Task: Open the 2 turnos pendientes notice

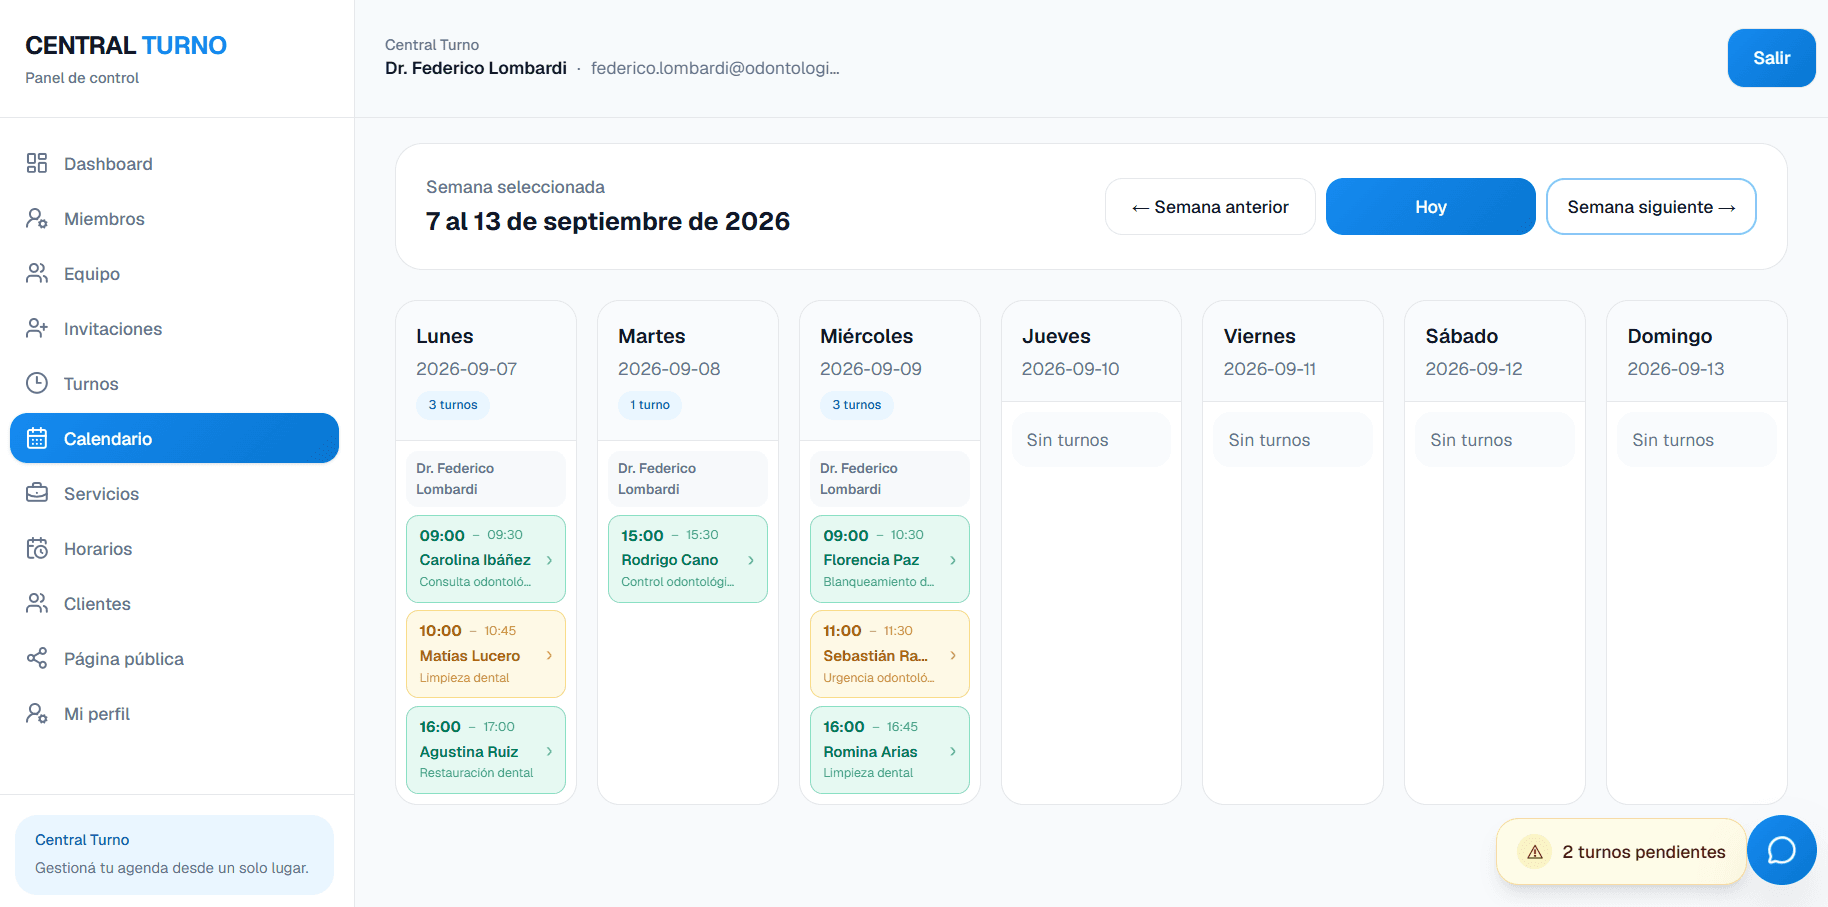Action: pos(1621,852)
